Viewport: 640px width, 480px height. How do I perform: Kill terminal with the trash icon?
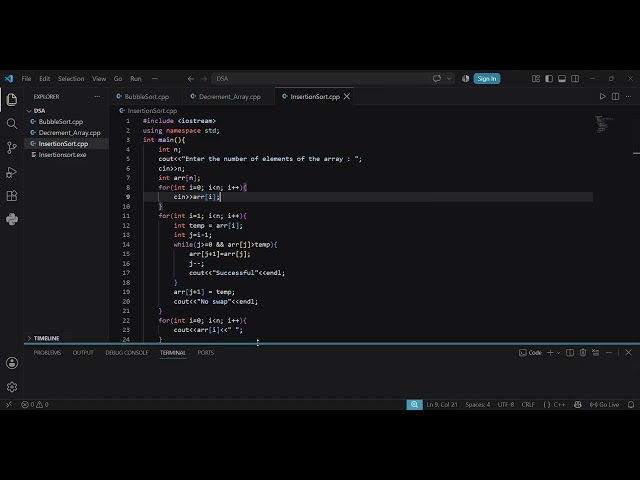tap(583, 353)
